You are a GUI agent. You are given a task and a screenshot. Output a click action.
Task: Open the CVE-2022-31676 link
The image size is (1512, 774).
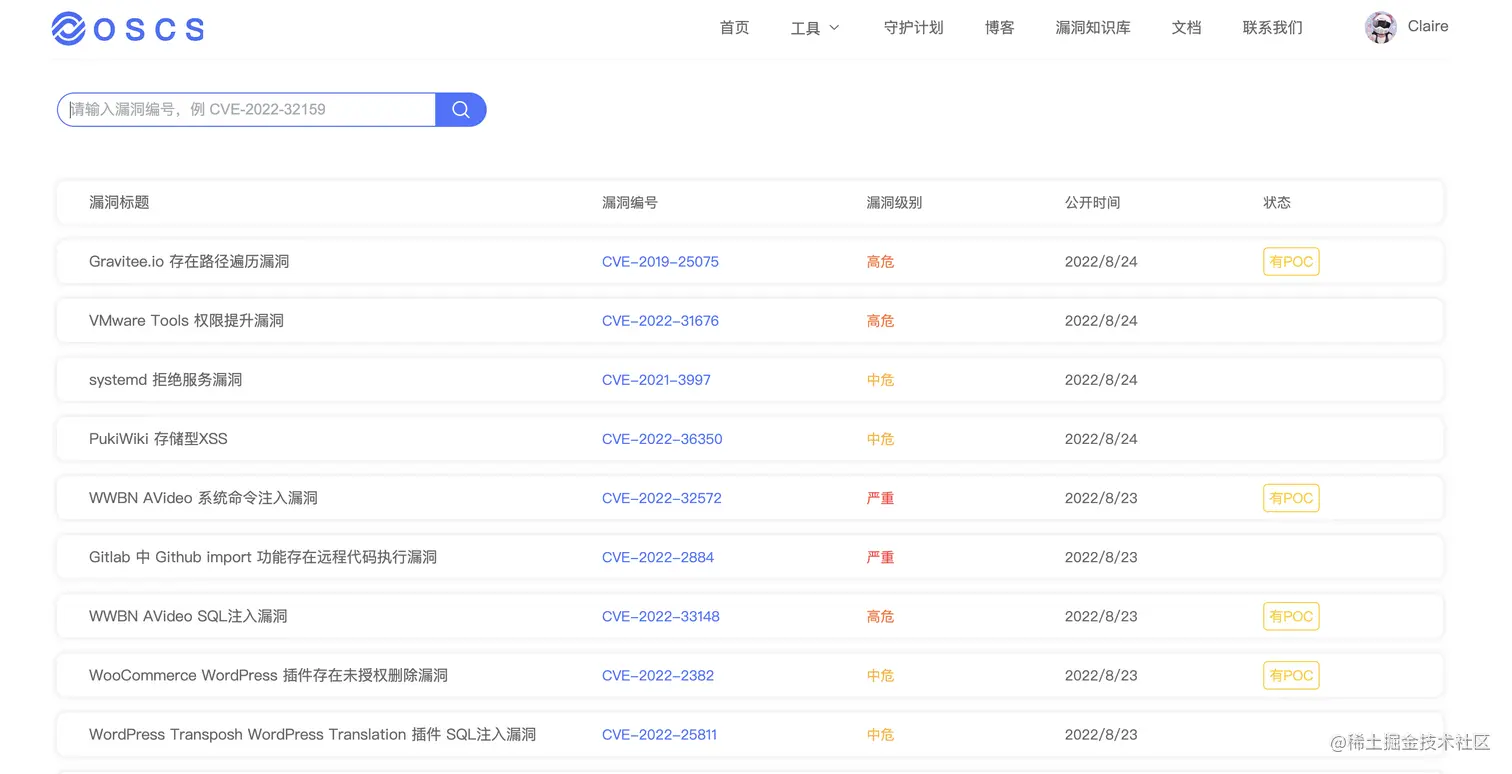[660, 321]
